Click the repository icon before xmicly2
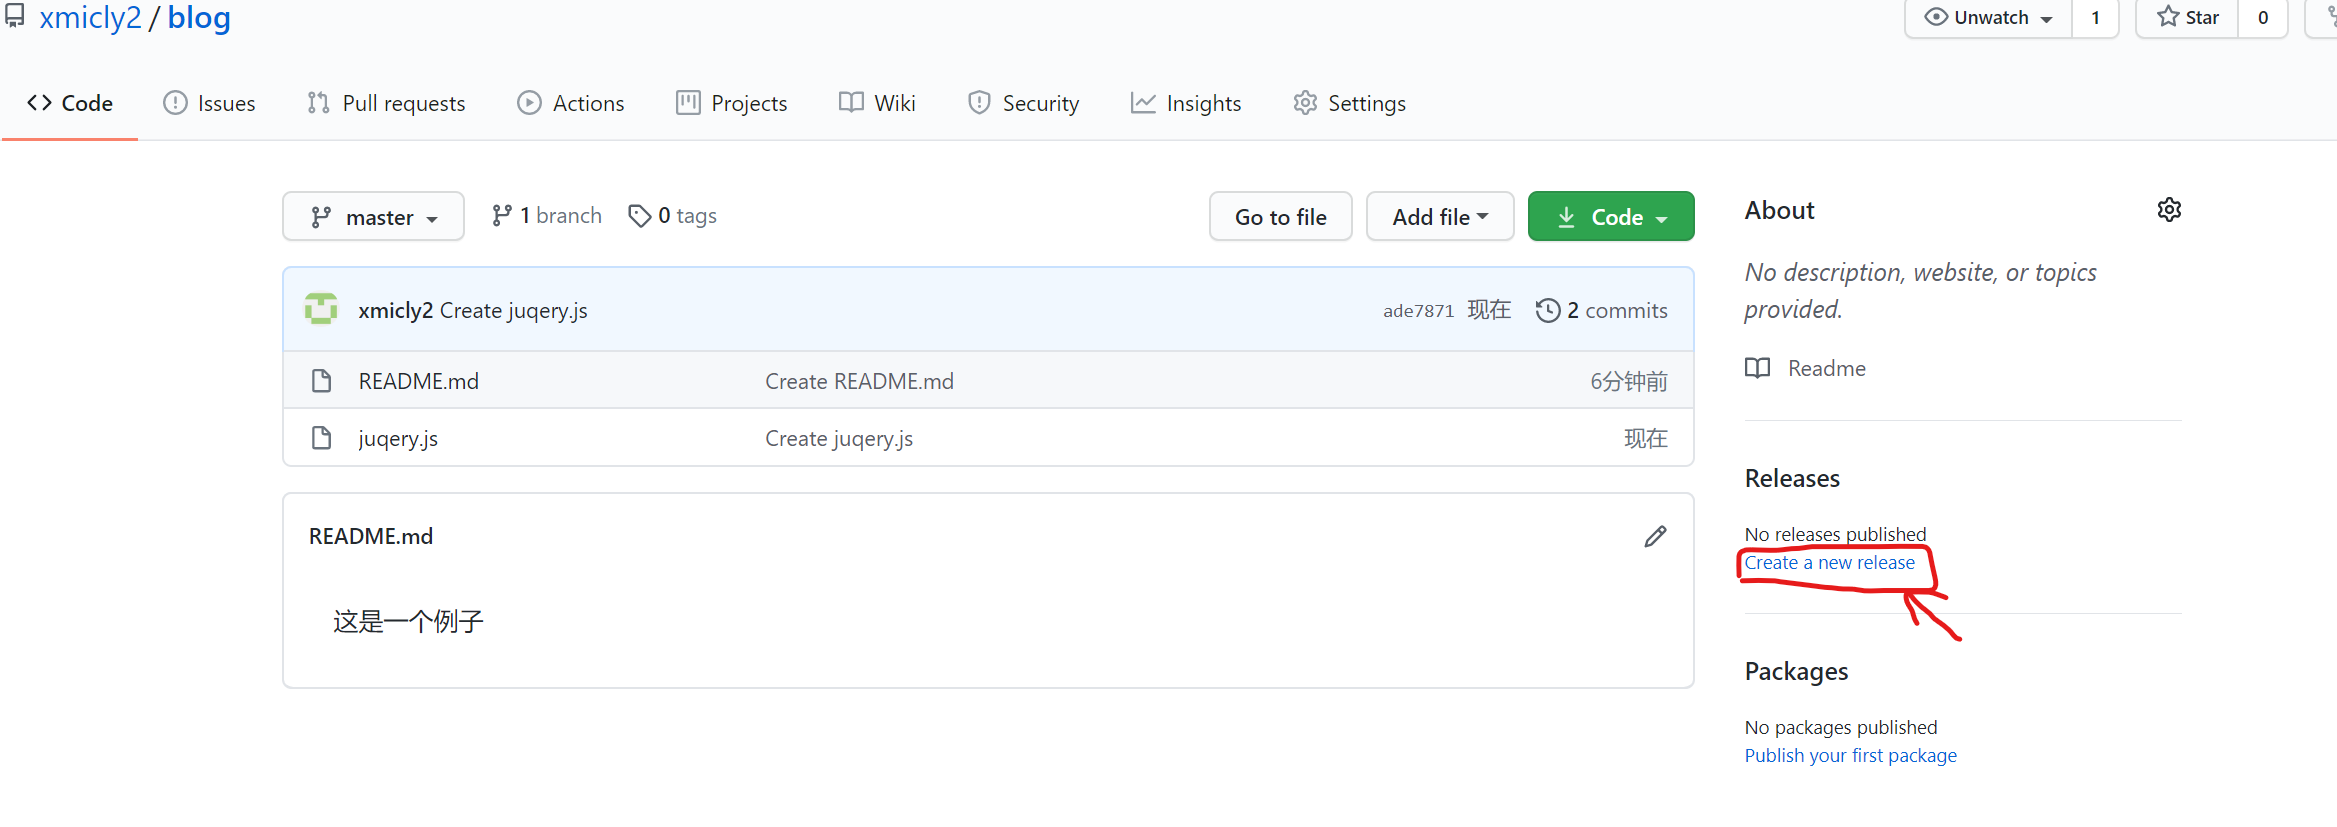This screenshot has height=827, width=2337. [x=14, y=16]
